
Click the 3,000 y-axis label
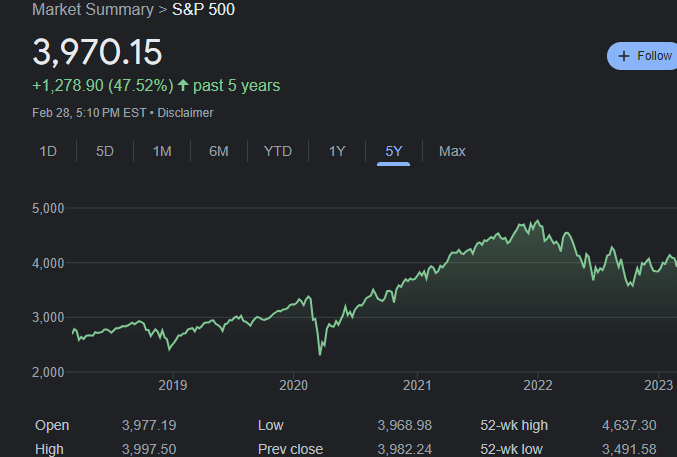[48, 317]
